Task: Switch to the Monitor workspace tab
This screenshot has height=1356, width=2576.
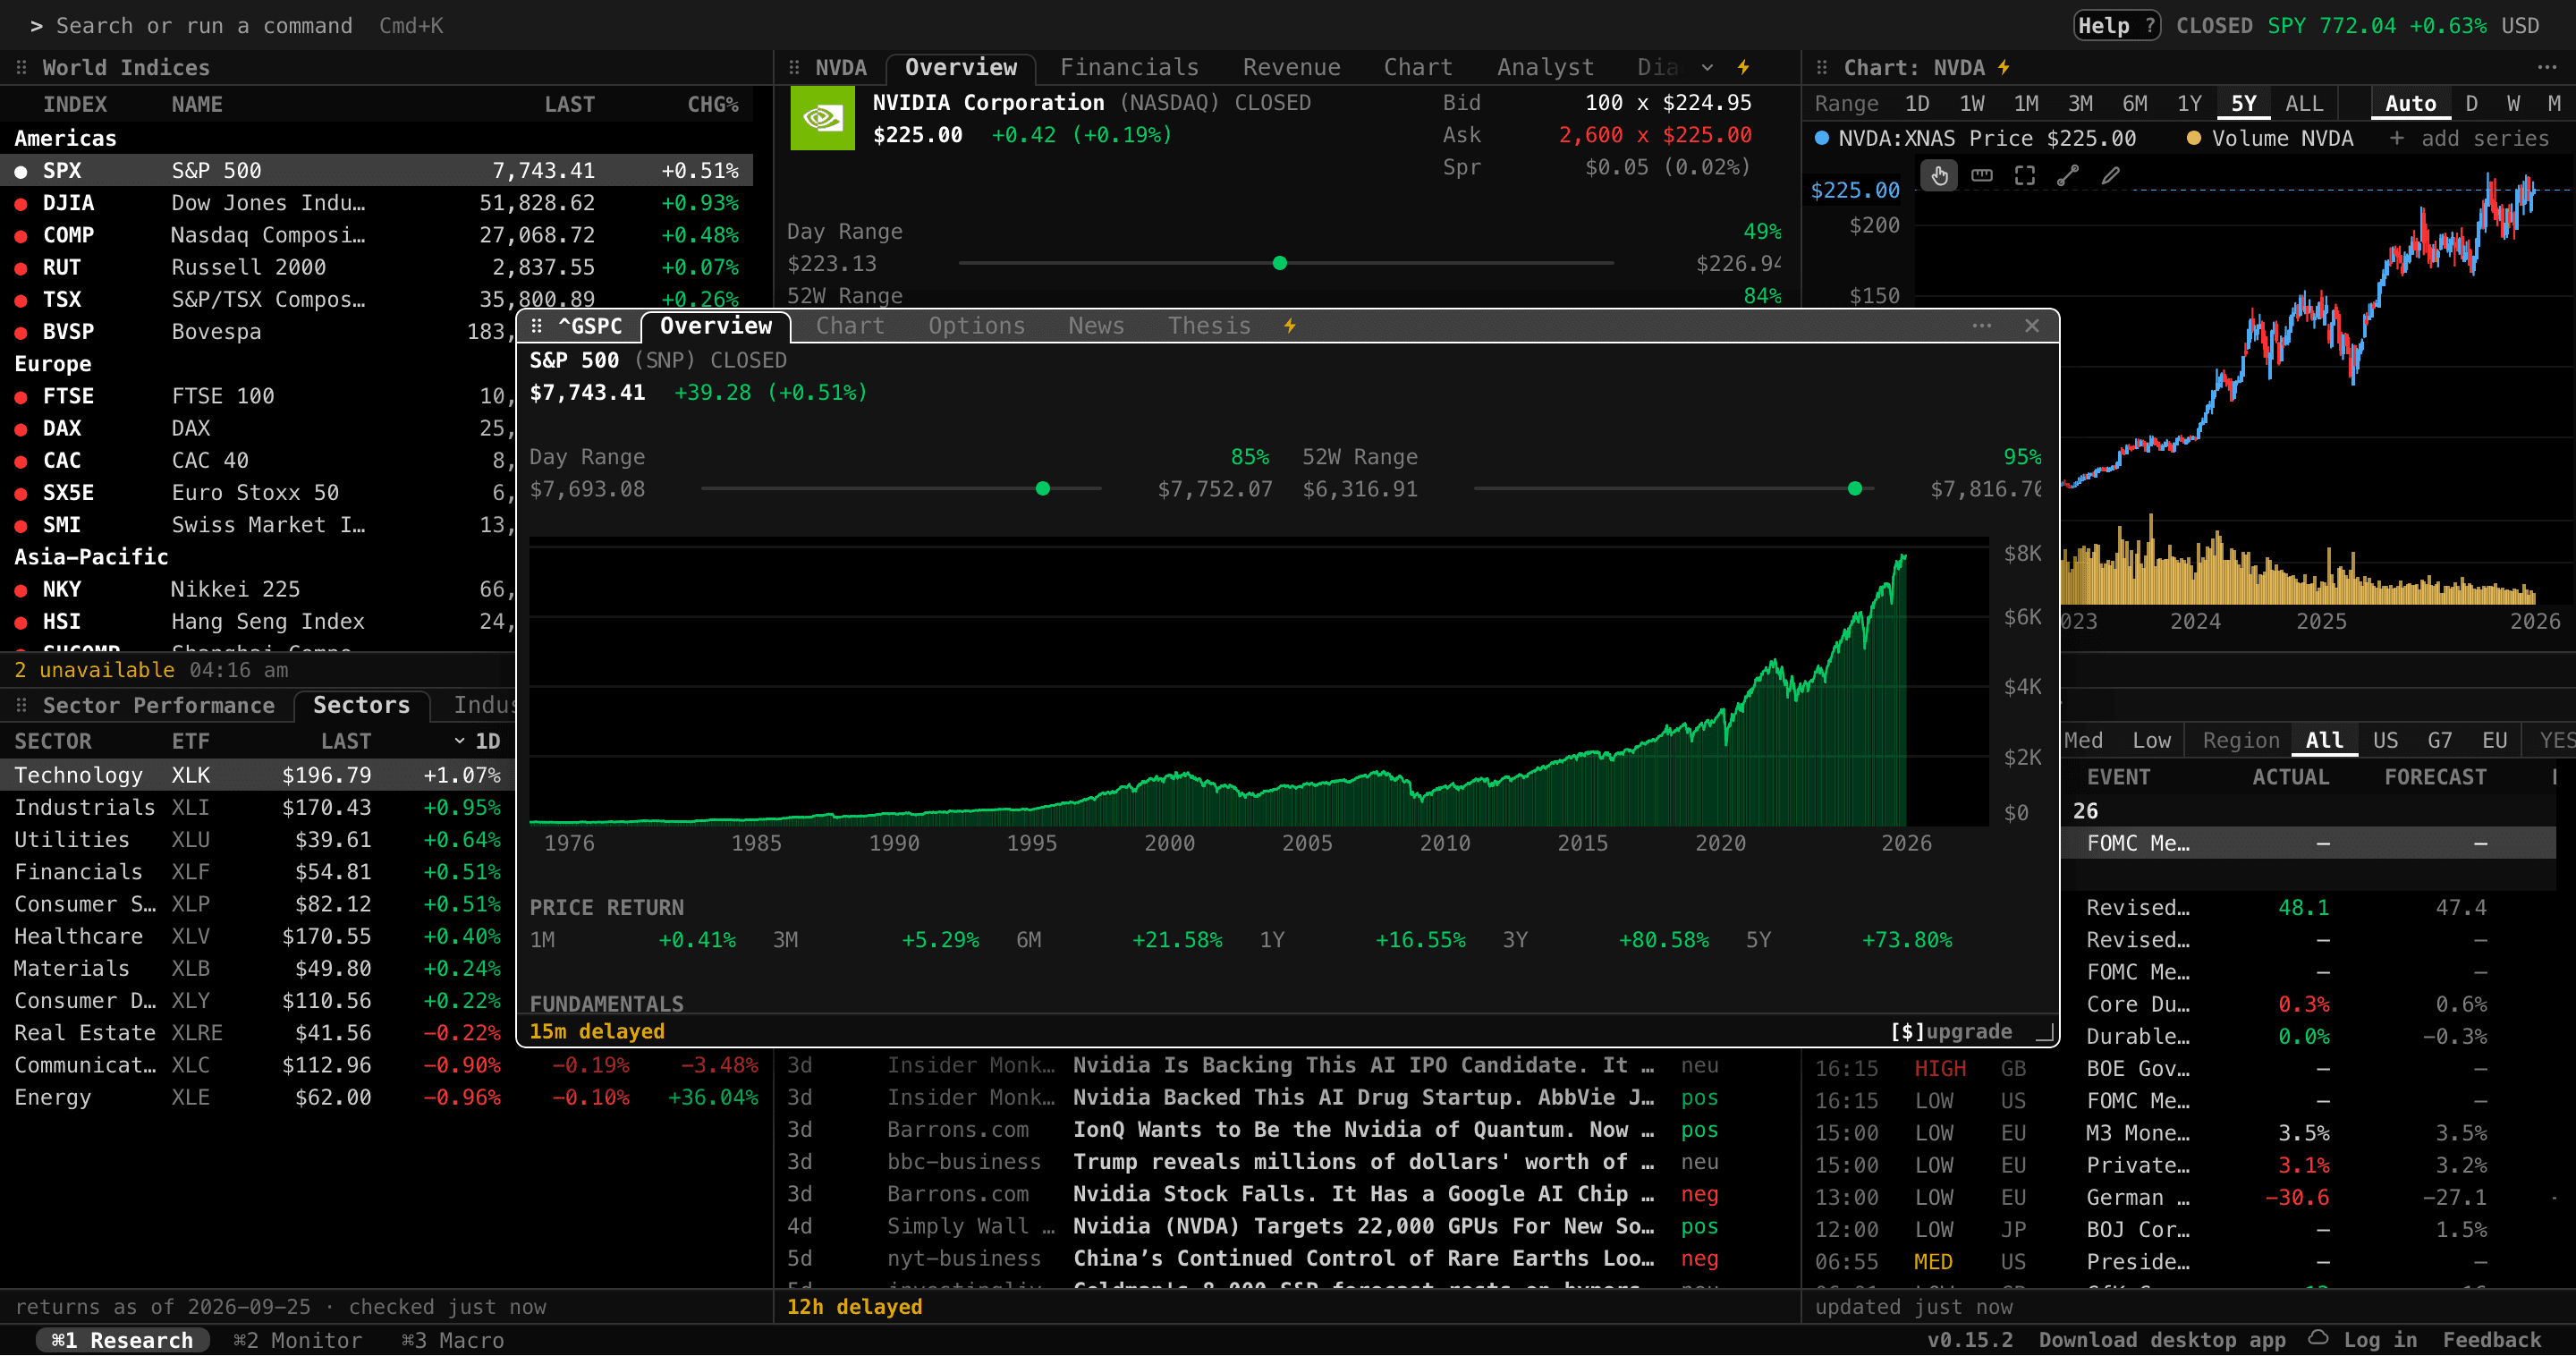Action: click(297, 1340)
